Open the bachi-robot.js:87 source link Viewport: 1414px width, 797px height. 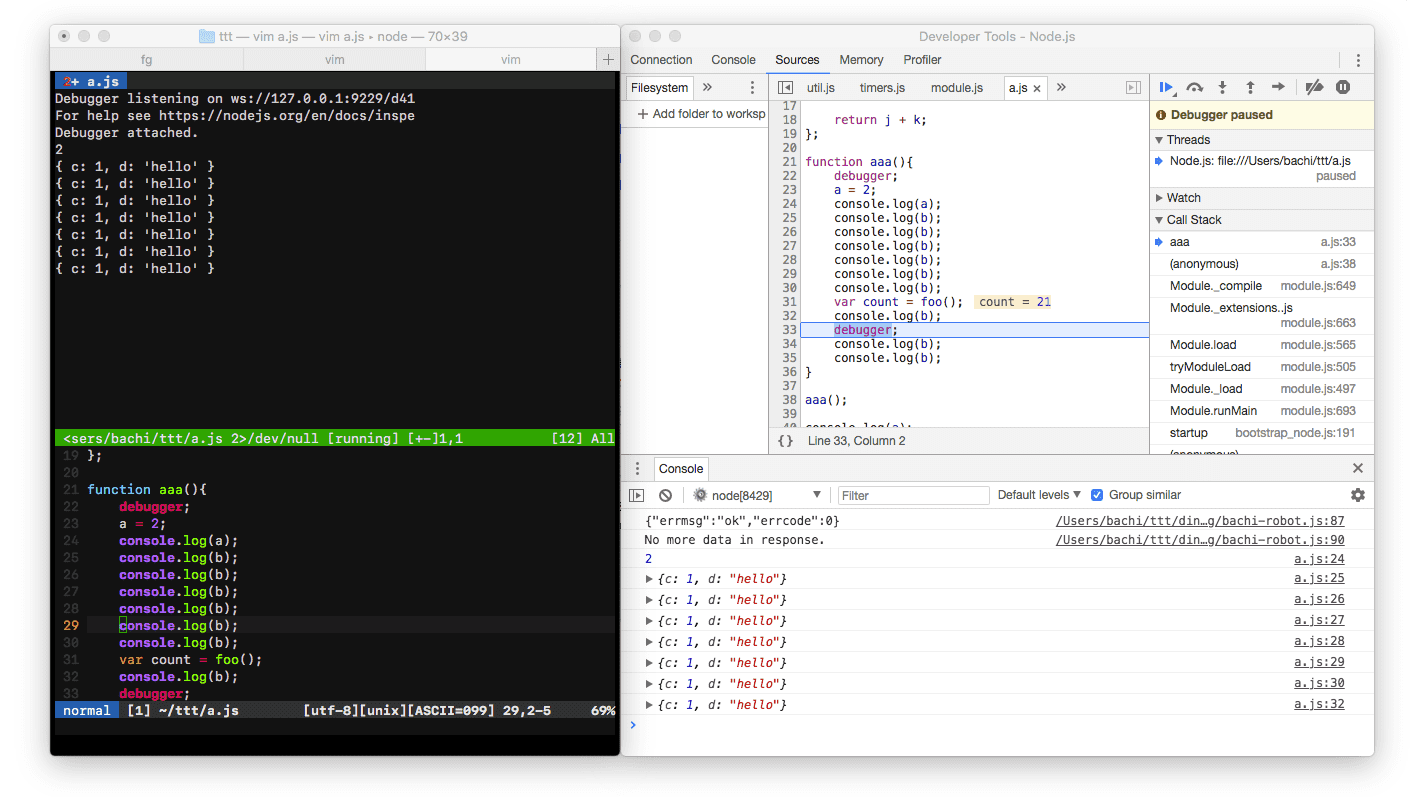[x=1200, y=521]
